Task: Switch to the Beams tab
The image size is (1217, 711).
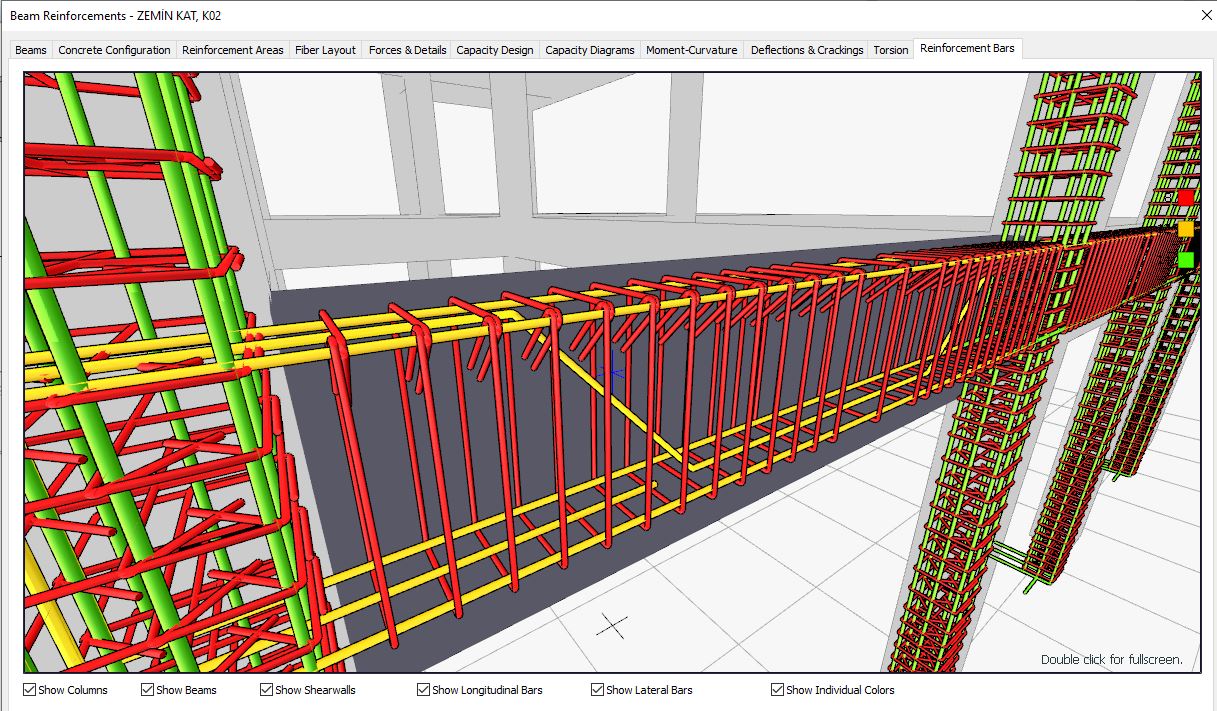Action: coord(30,49)
